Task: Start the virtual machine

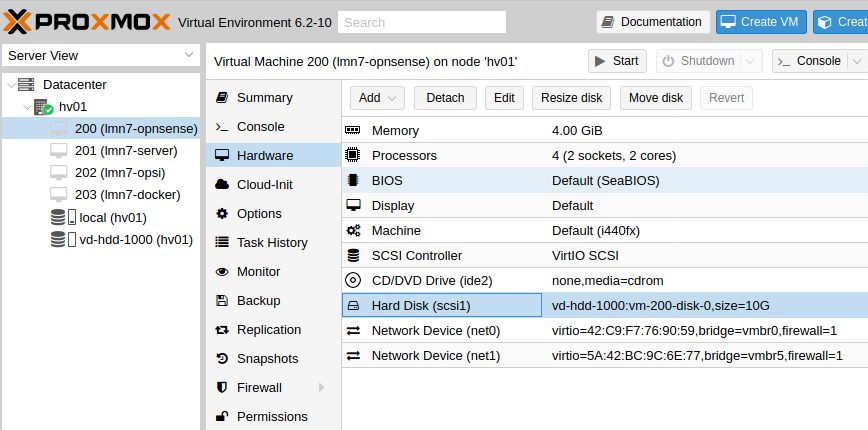Action: (617, 61)
